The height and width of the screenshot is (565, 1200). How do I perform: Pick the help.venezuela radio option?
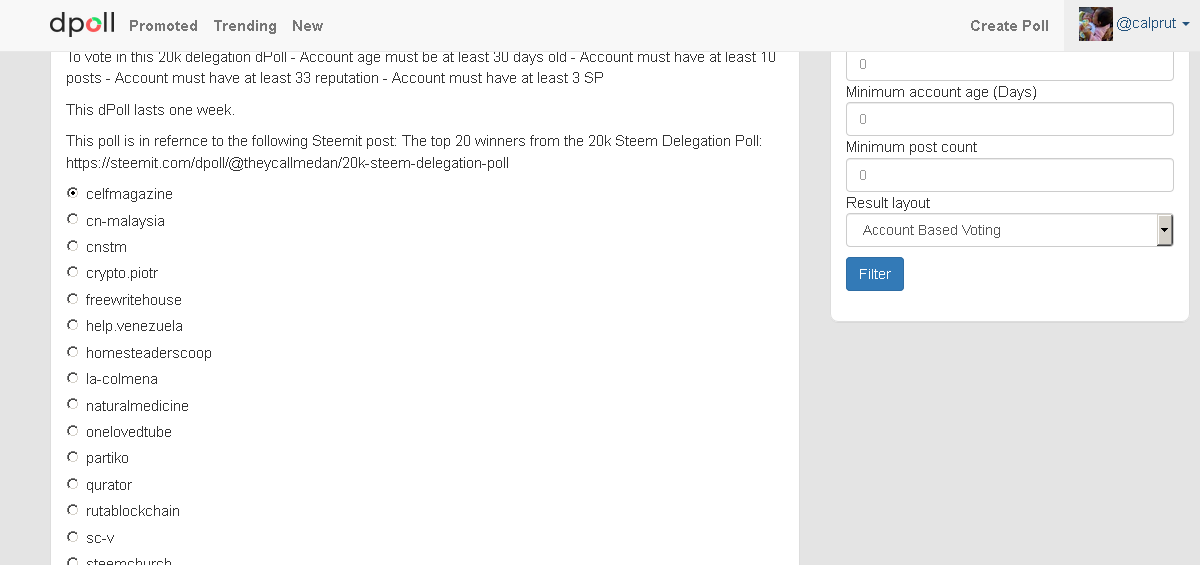point(73,325)
